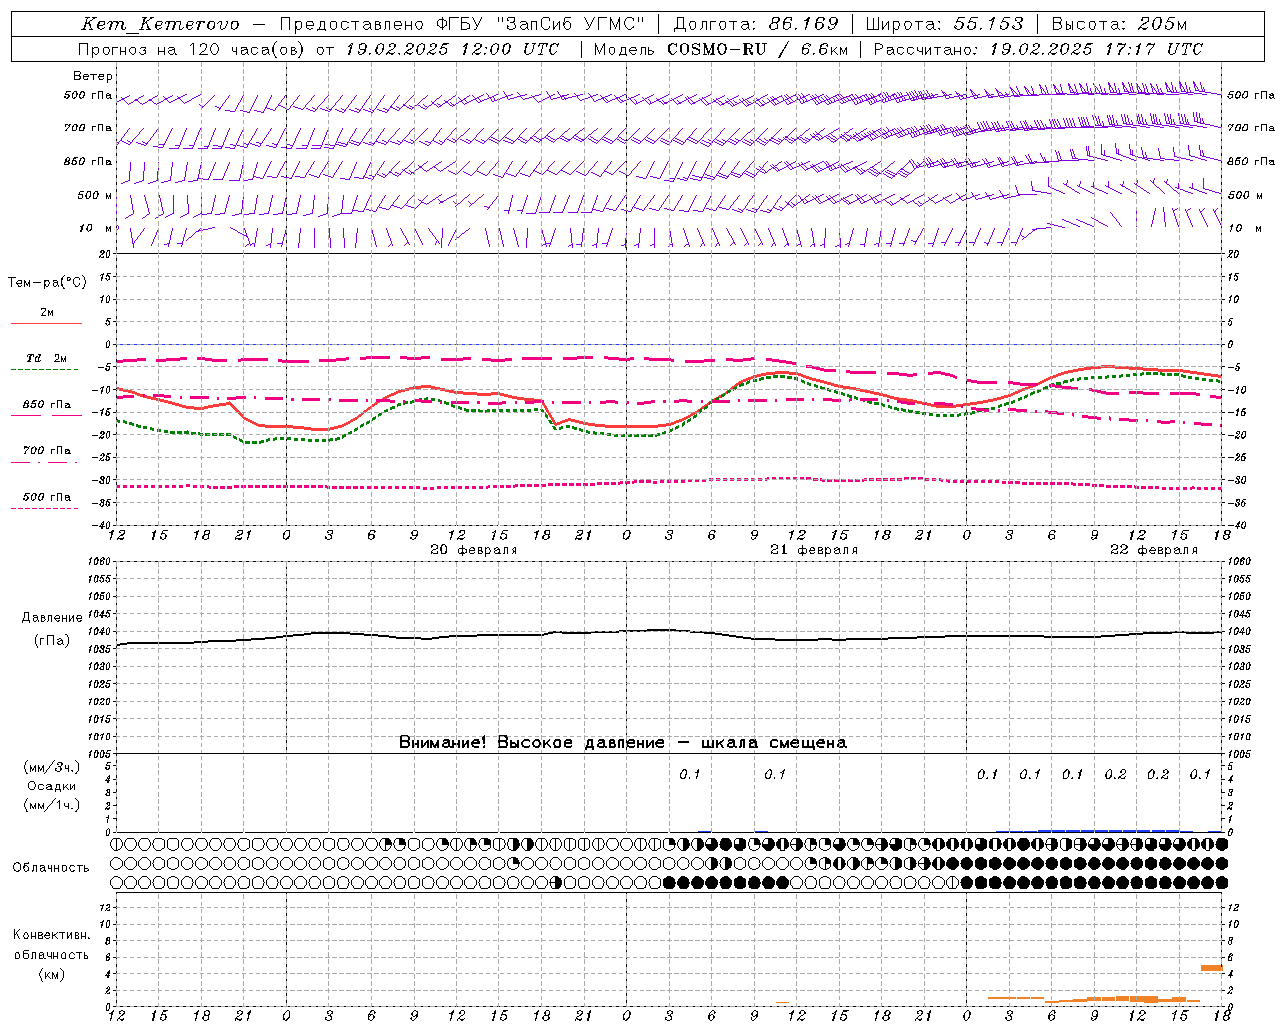Select the 700 гПа wind level label on left
1280x1024 pixels.
88,128
